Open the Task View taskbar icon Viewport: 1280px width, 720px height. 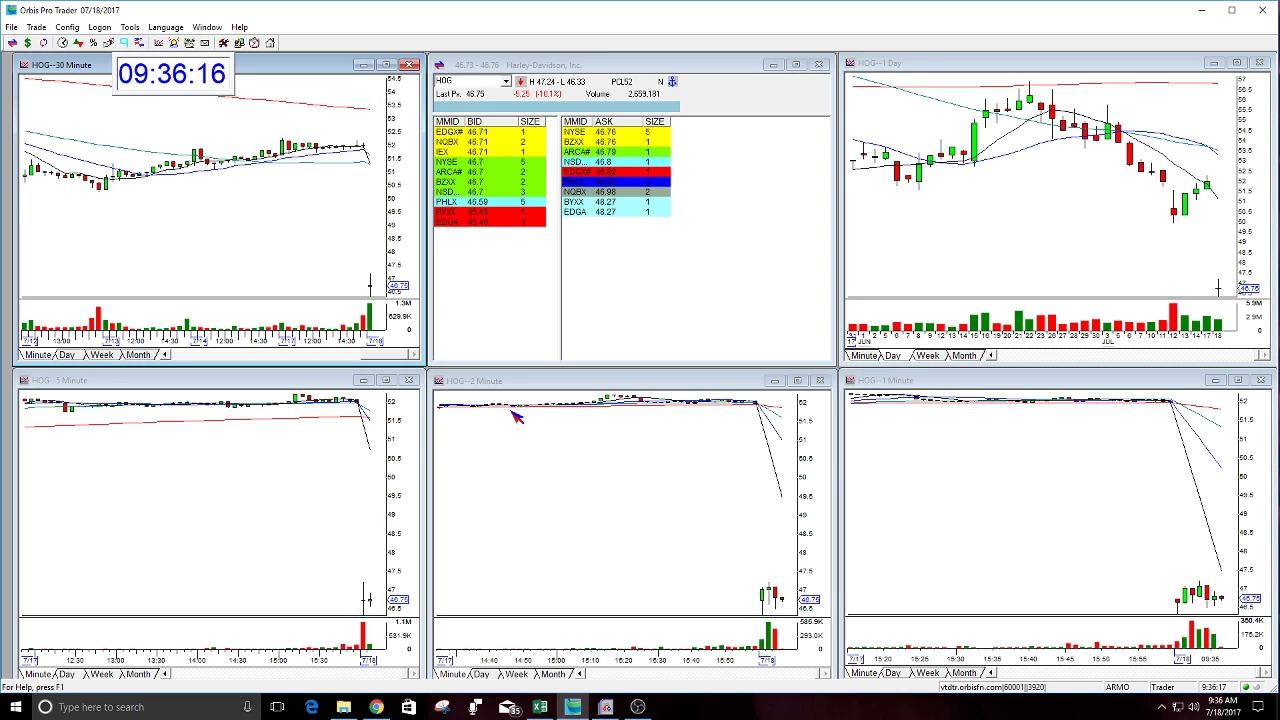[277, 707]
